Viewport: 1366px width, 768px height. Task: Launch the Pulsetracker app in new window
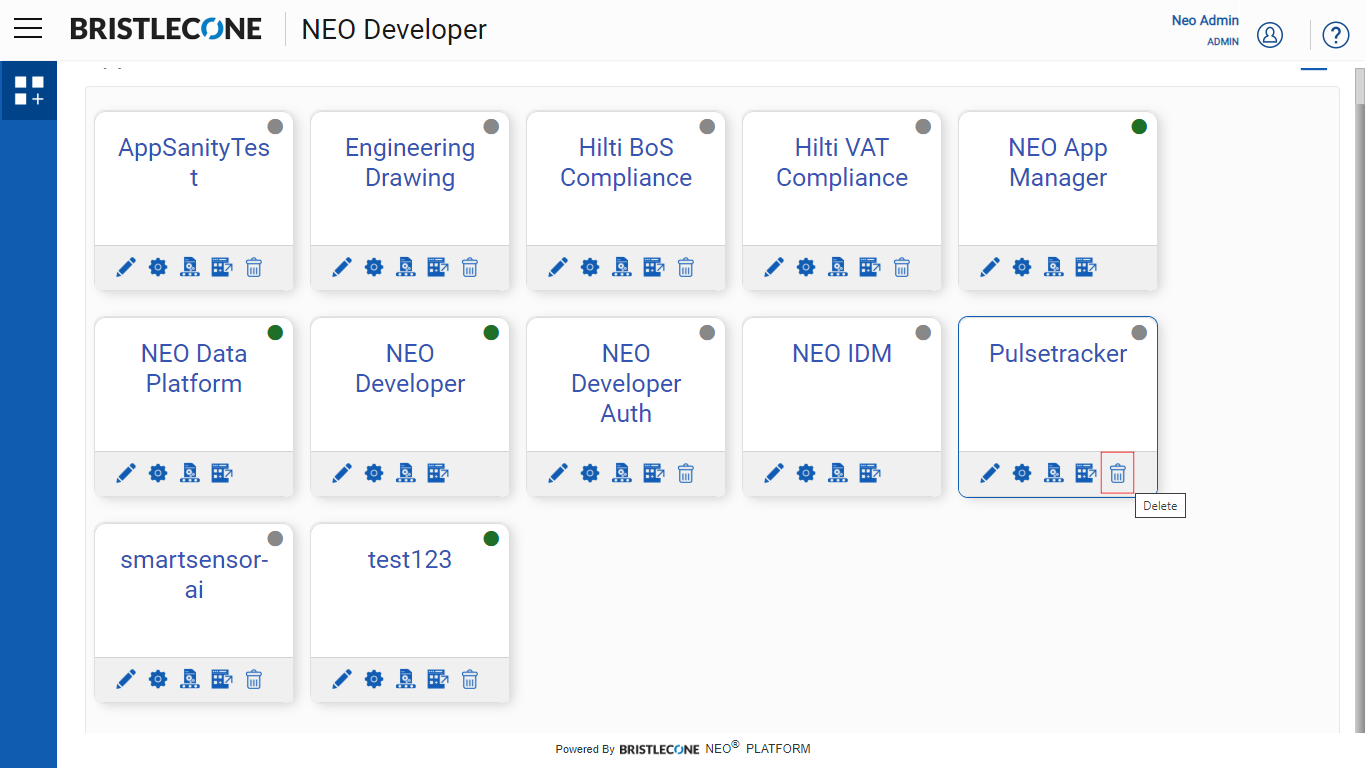tap(1086, 473)
